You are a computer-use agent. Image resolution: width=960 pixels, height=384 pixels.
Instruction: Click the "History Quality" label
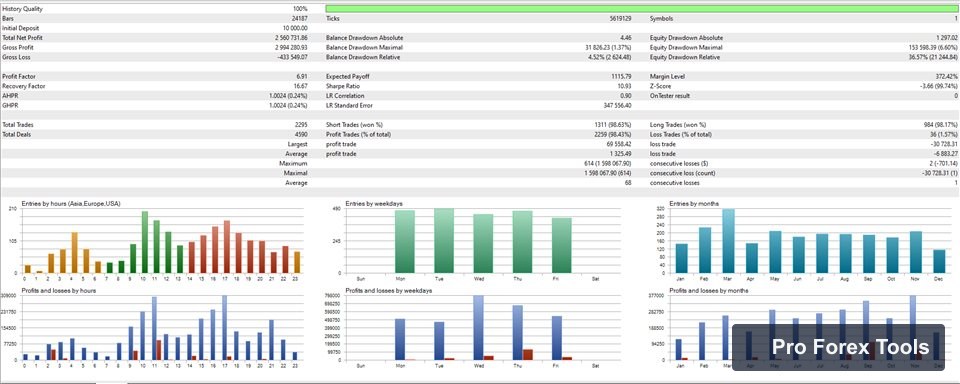[23, 9]
